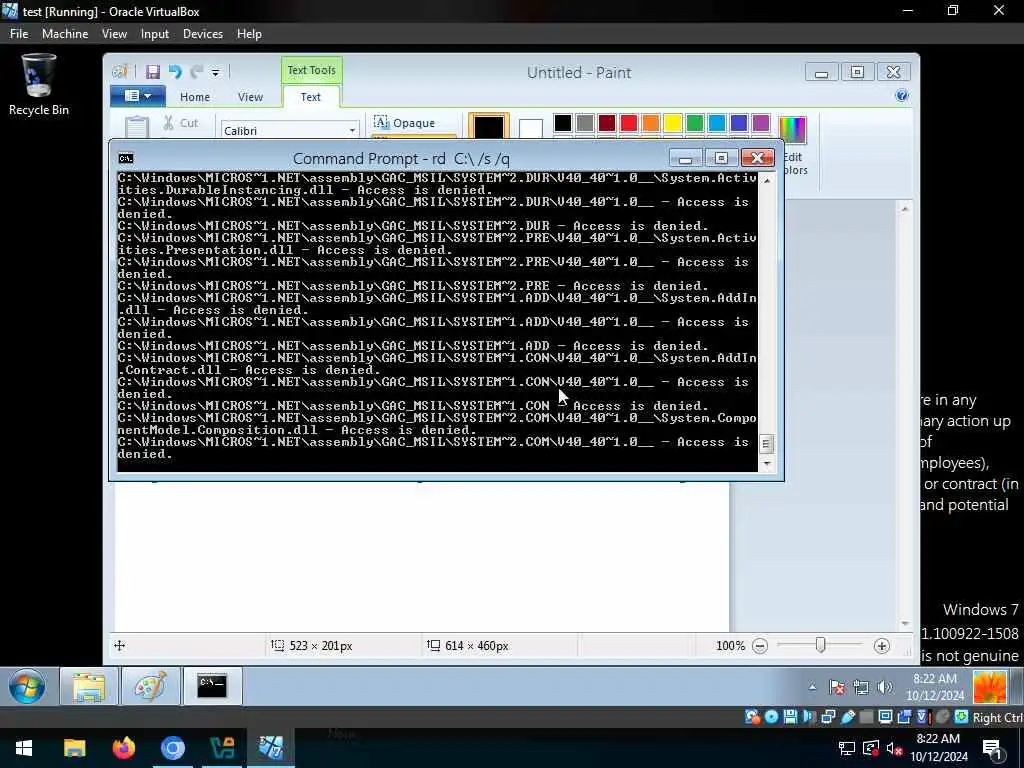The height and width of the screenshot is (768, 1024).
Task: Click the Action Center flag tray icon
Action: pyautogui.click(x=837, y=687)
